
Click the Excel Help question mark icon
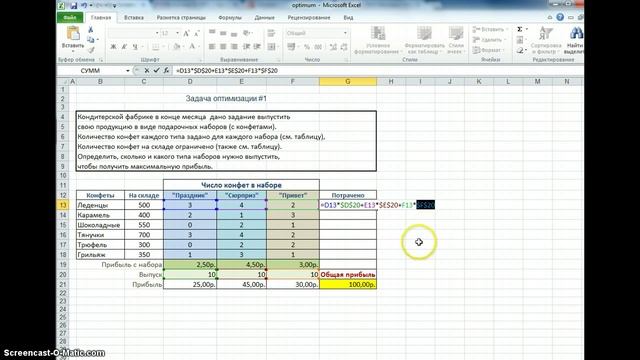coord(560,17)
